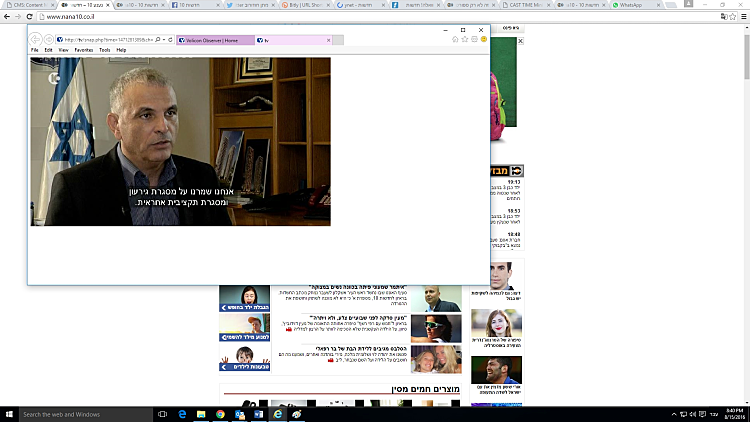
Task: Switch to Volcom Observer Home tab
Action: click(x=210, y=39)
